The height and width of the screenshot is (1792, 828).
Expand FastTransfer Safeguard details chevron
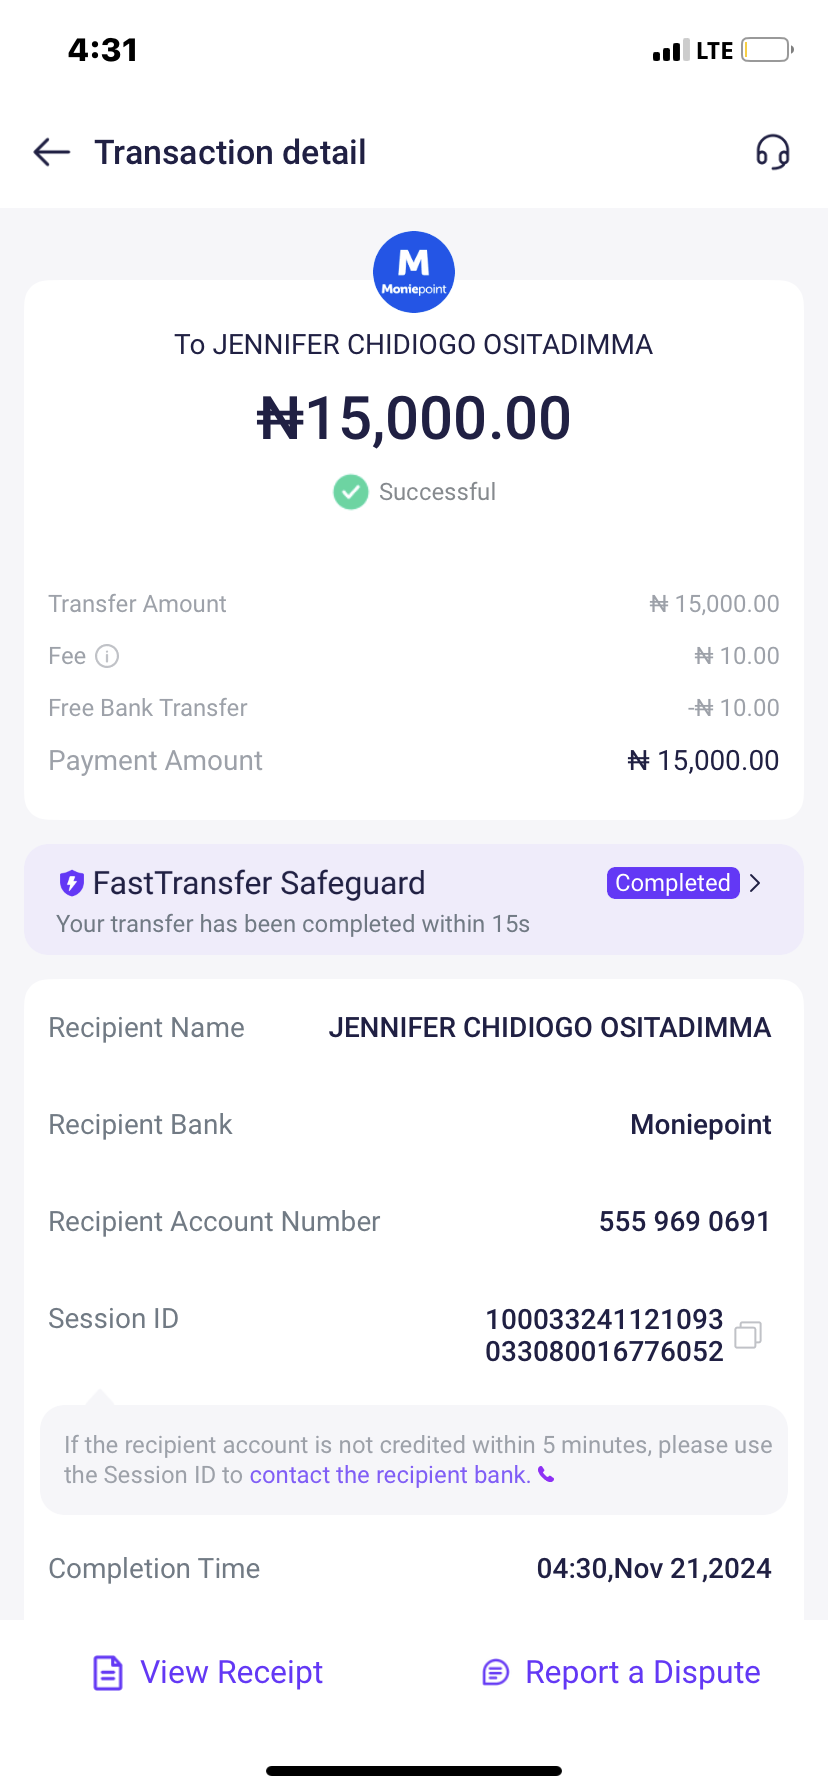point(756,883)
